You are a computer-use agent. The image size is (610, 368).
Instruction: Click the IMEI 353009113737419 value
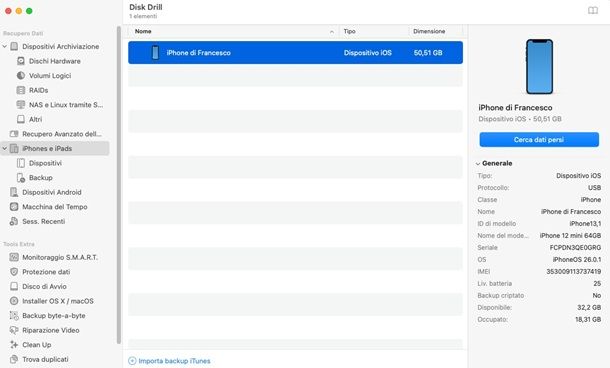[573, 271]
